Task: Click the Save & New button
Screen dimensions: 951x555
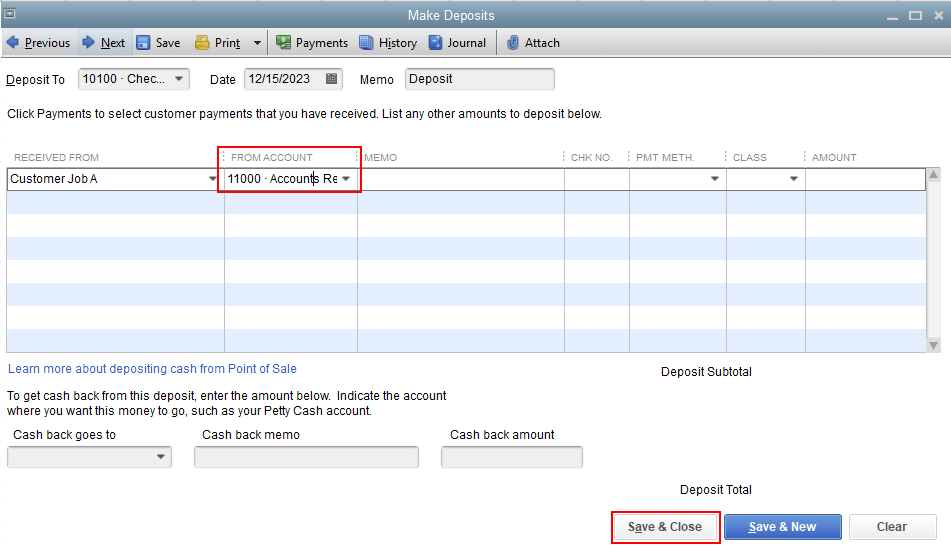Action: coord(782,526)
